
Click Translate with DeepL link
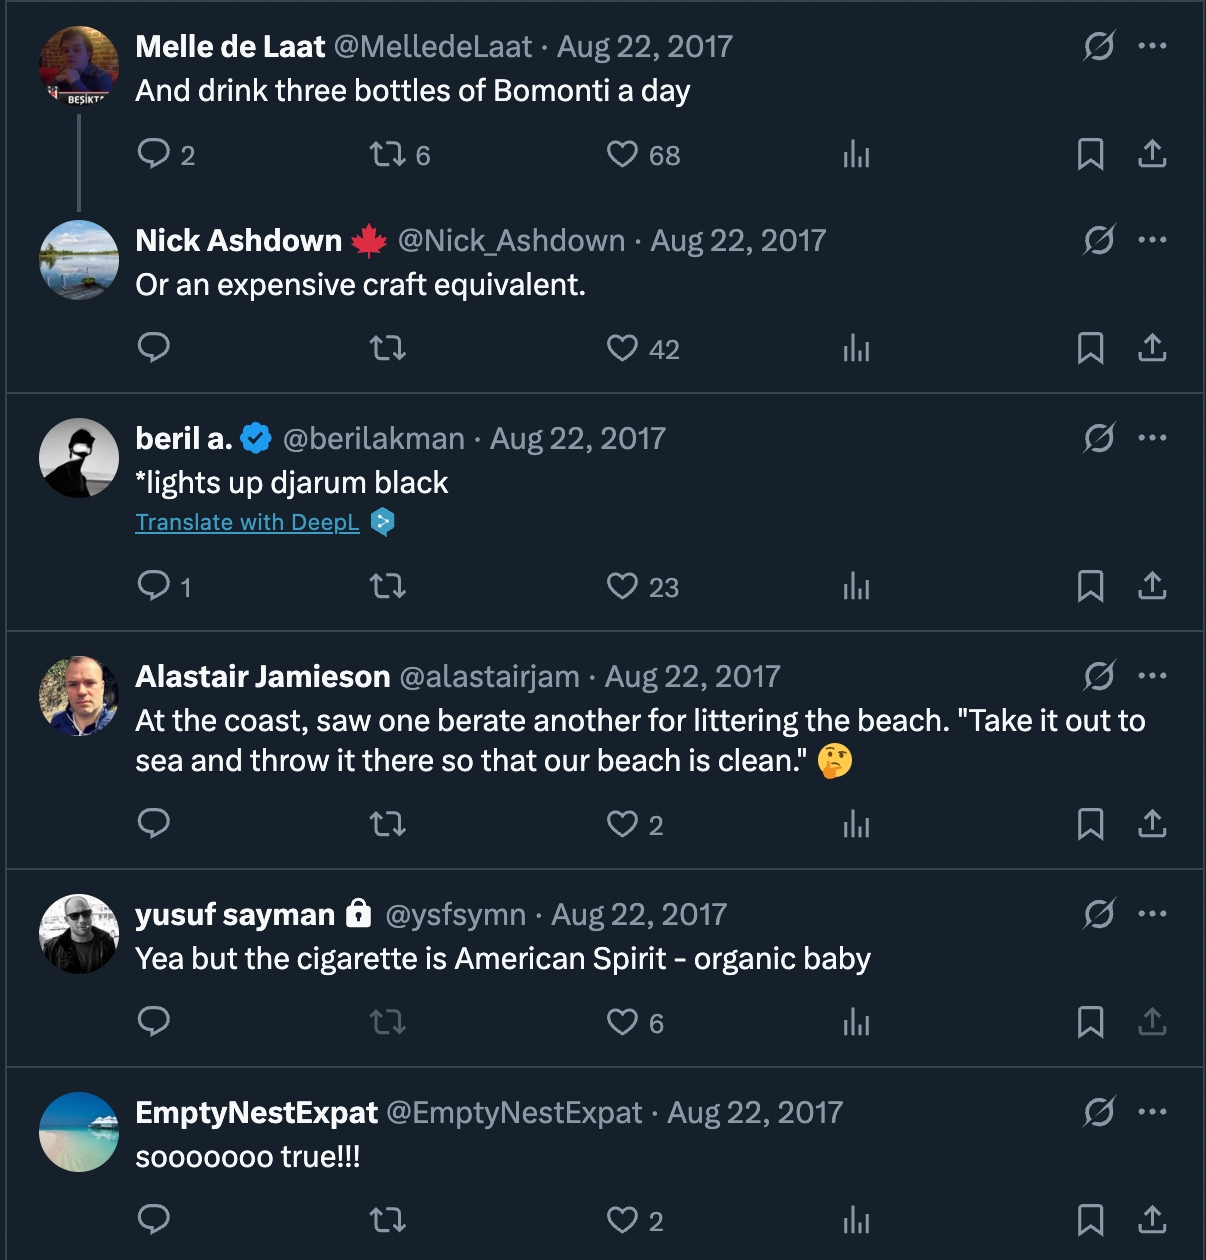(247, 522)
